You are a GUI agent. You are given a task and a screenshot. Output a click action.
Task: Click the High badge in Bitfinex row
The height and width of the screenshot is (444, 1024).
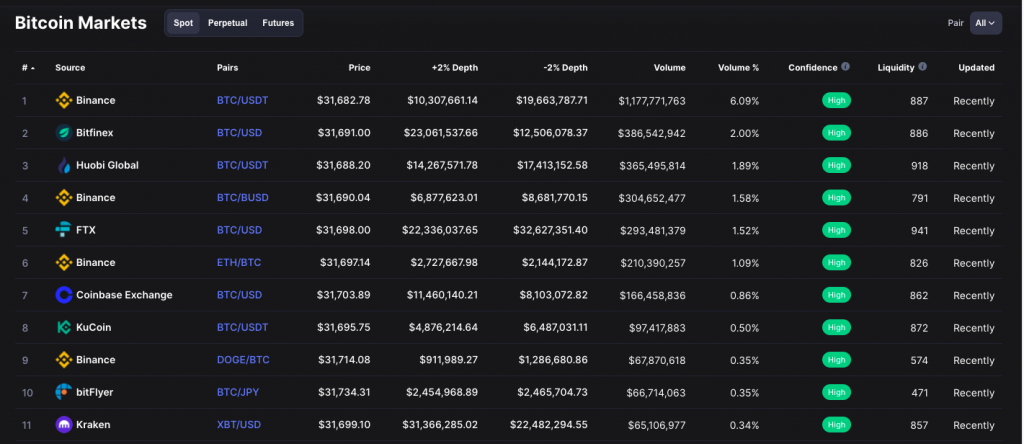tap(836, 133)
